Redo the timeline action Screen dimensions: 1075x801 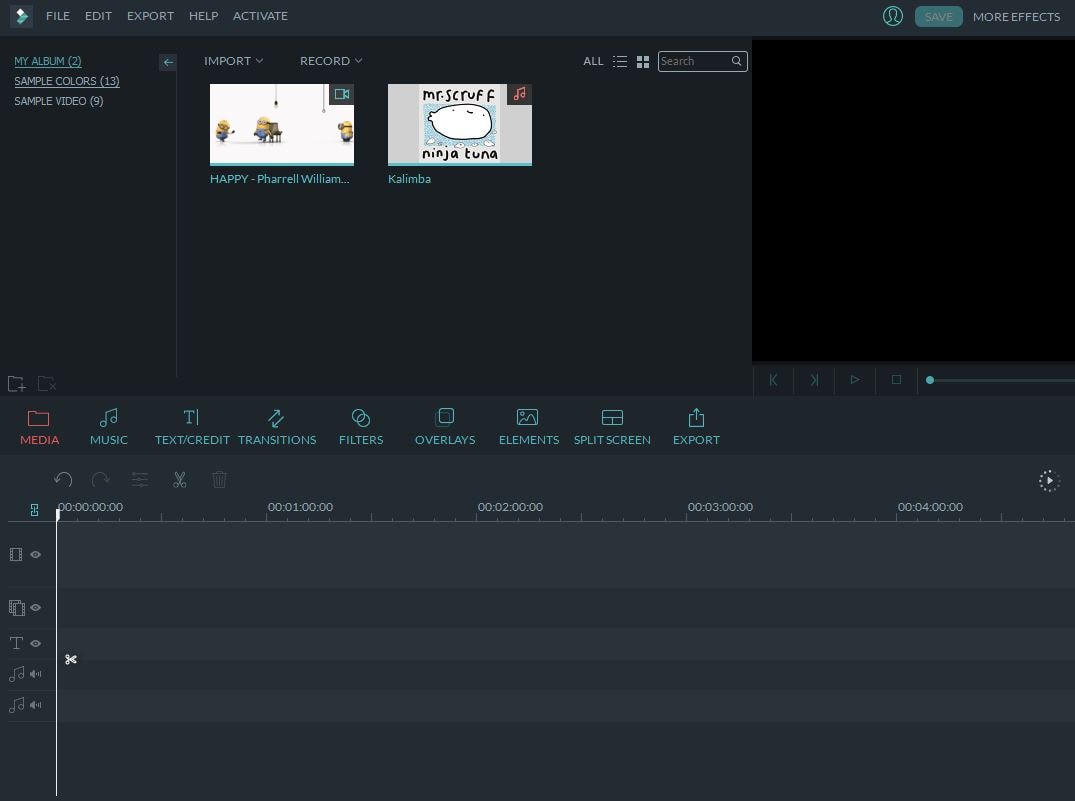coord(101,479)
